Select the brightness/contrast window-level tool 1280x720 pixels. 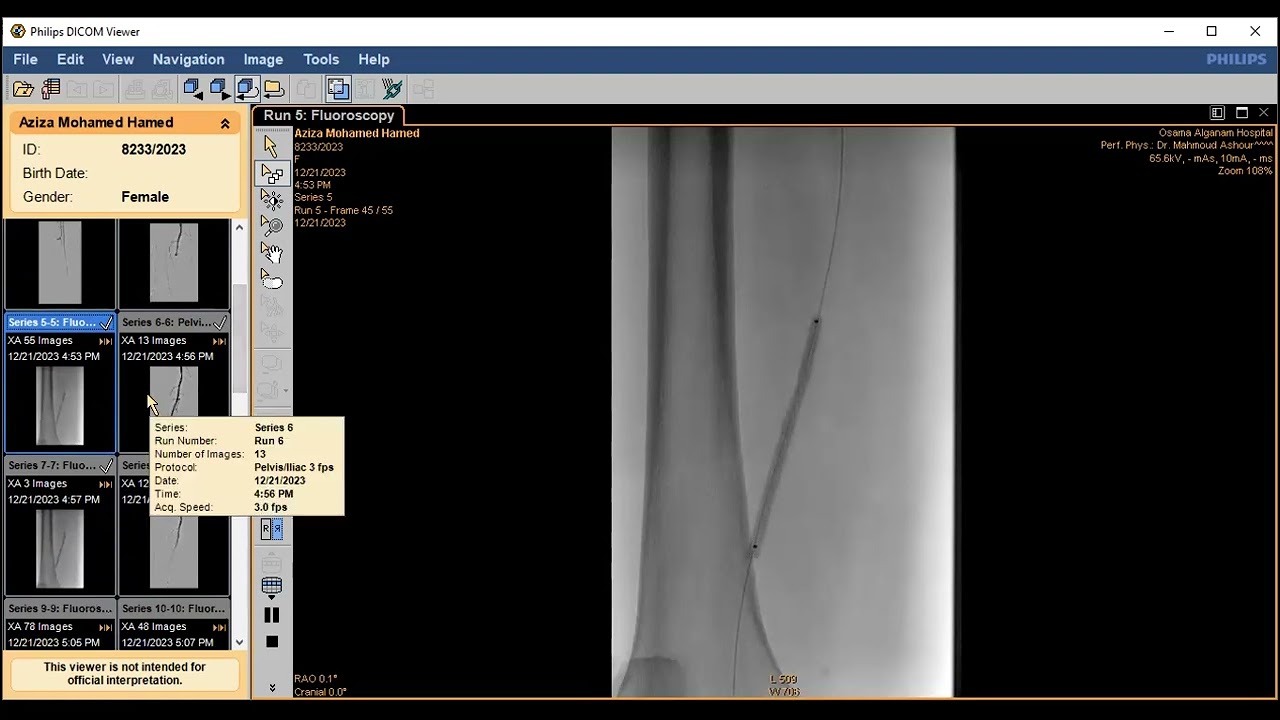[x=271, y=199]
